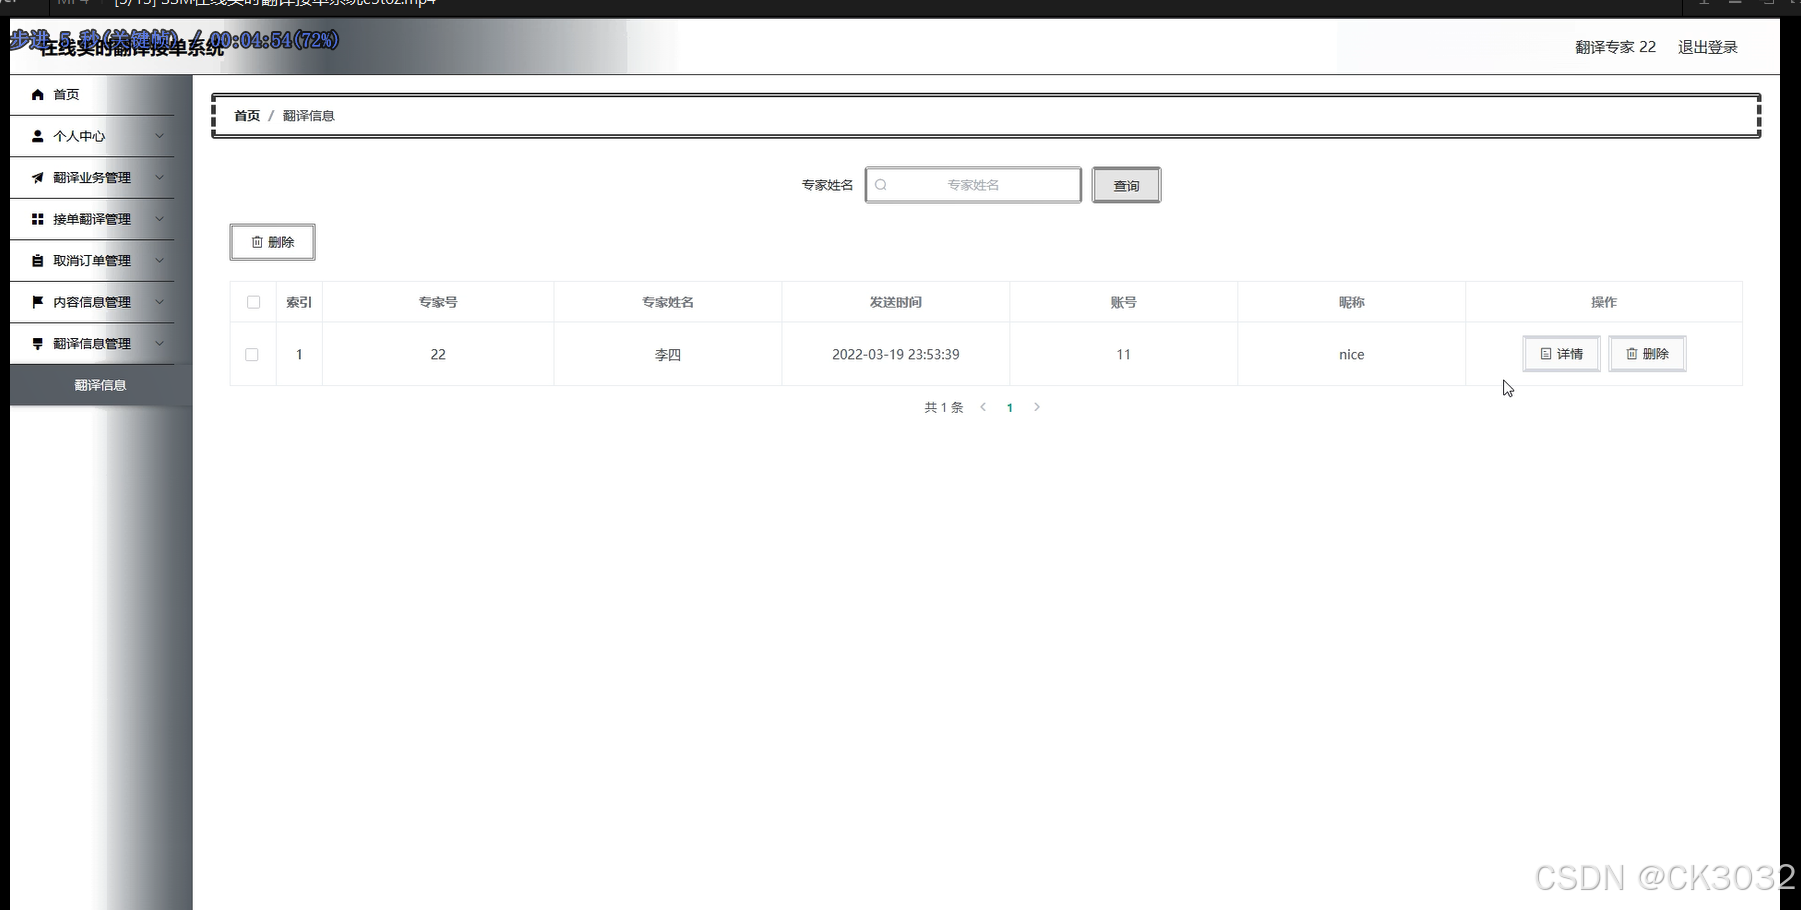Click the person icon next to 个人中心
Viewport: 1801px width, 910px height.
pyautogui.click(x=38, y=135)
